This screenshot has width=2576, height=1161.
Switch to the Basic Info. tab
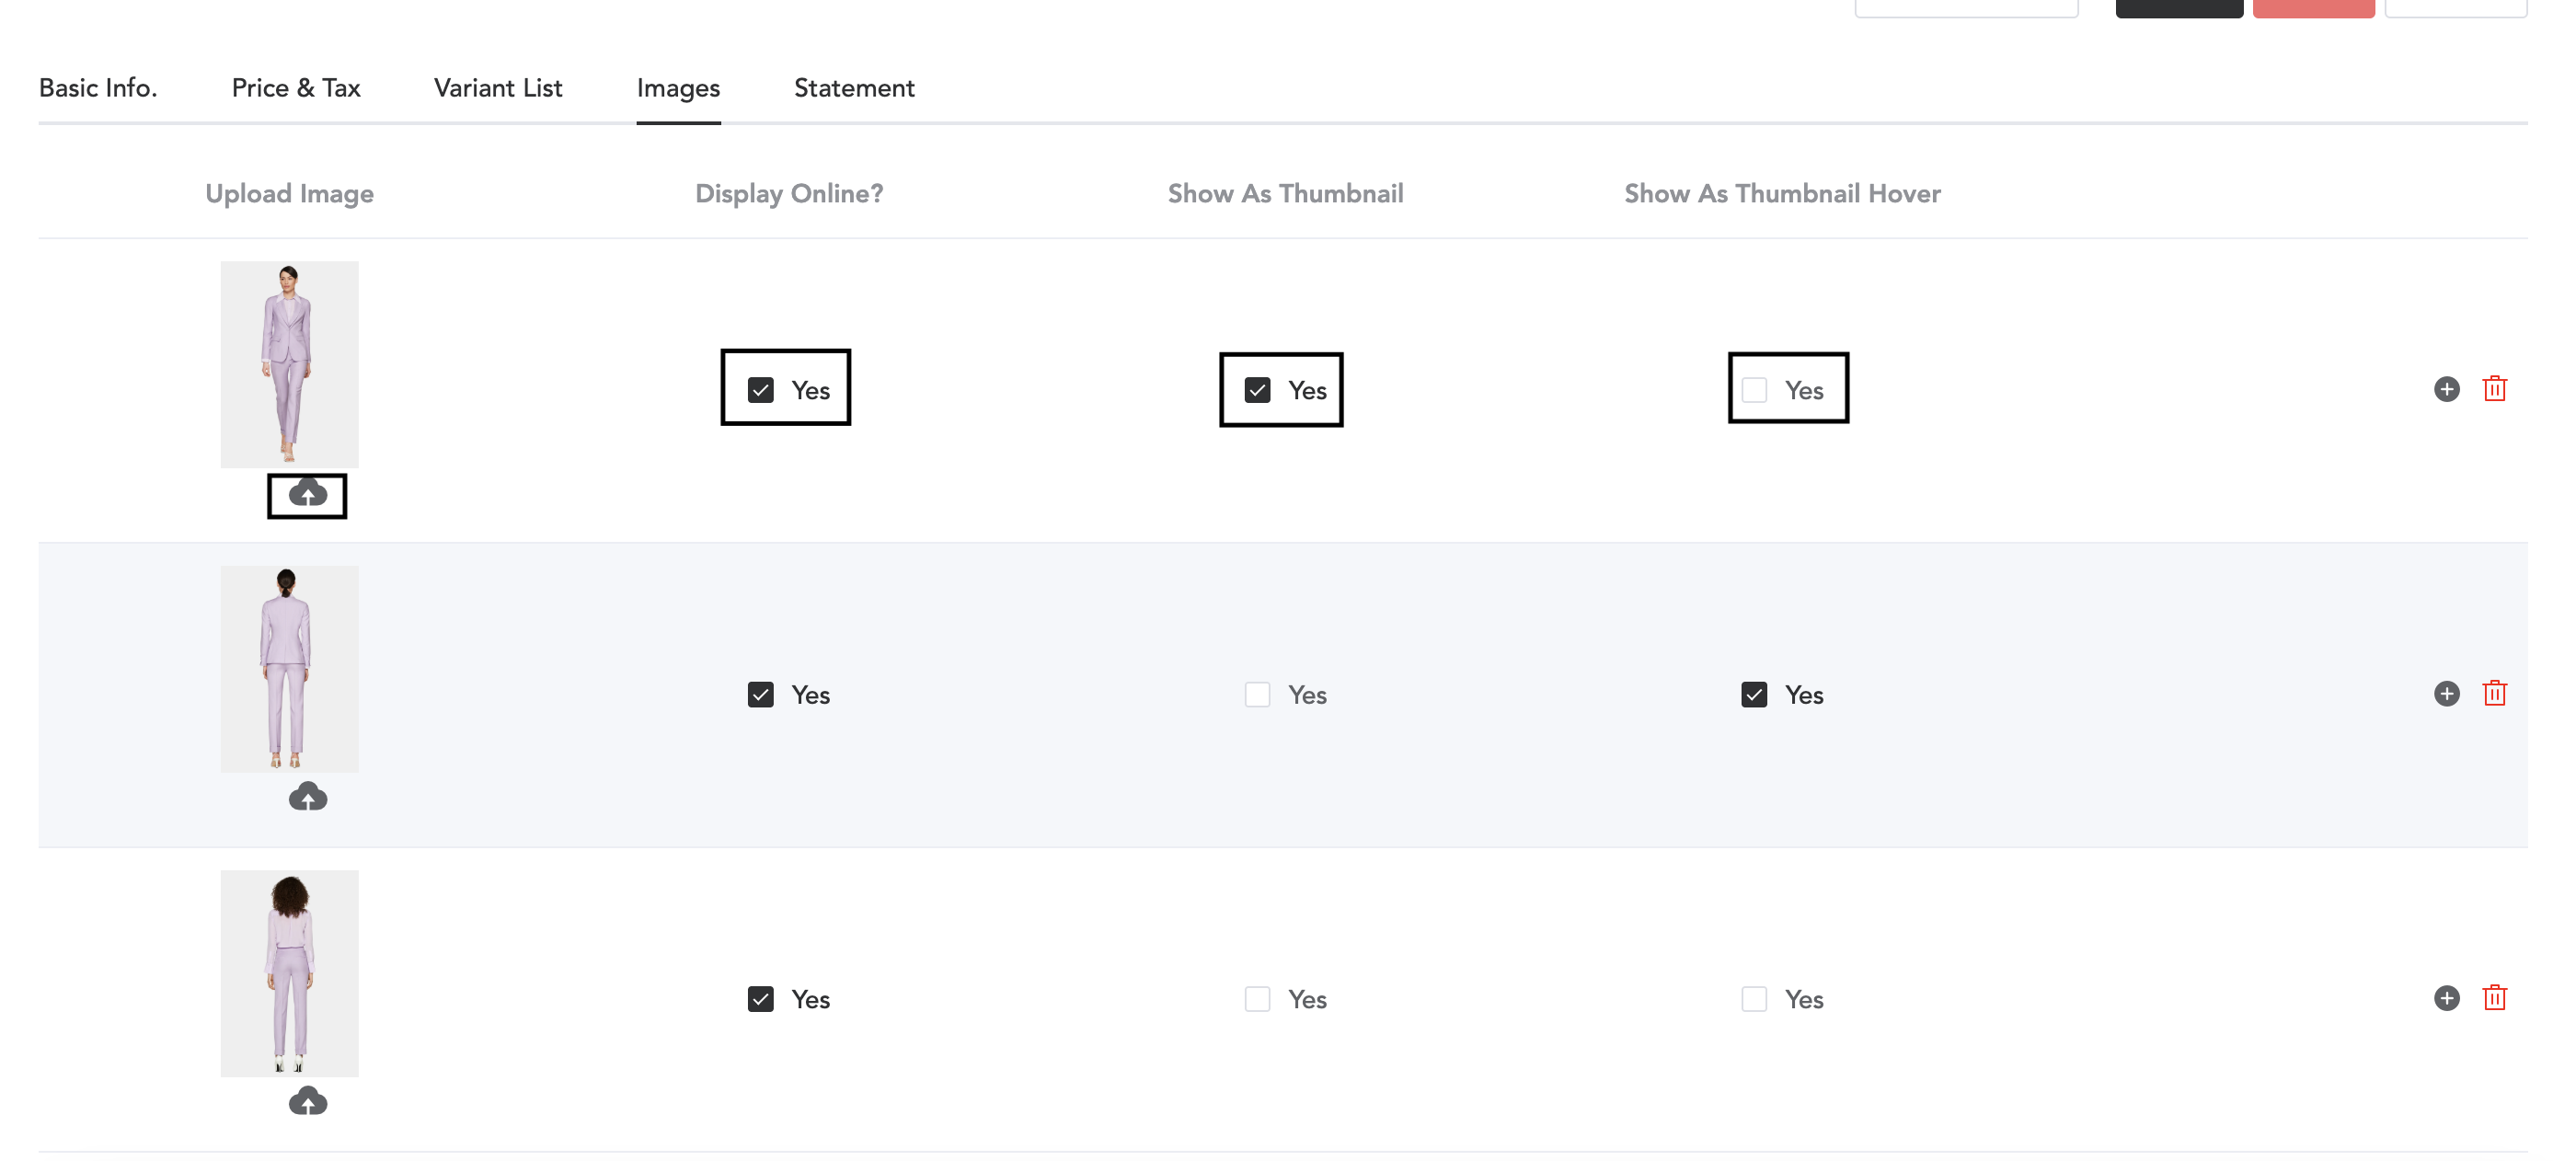98,88
